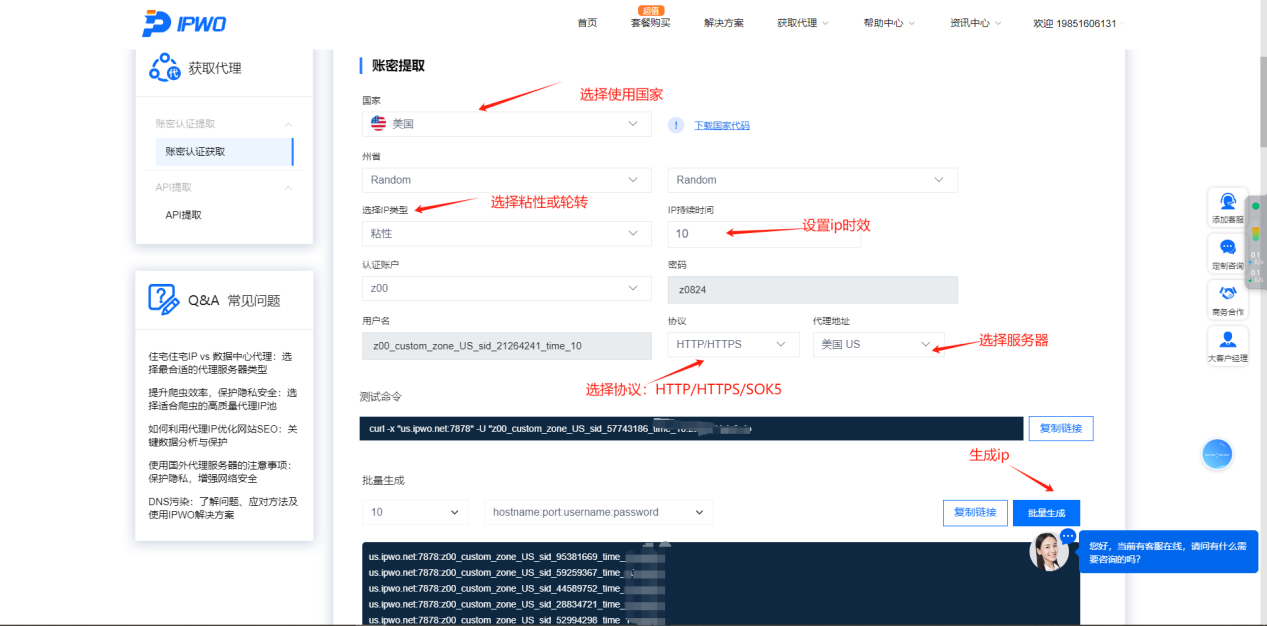This screenshot has height=626, width=1267.
Task: Open the 下载国家代码 link
Action: 722,126
